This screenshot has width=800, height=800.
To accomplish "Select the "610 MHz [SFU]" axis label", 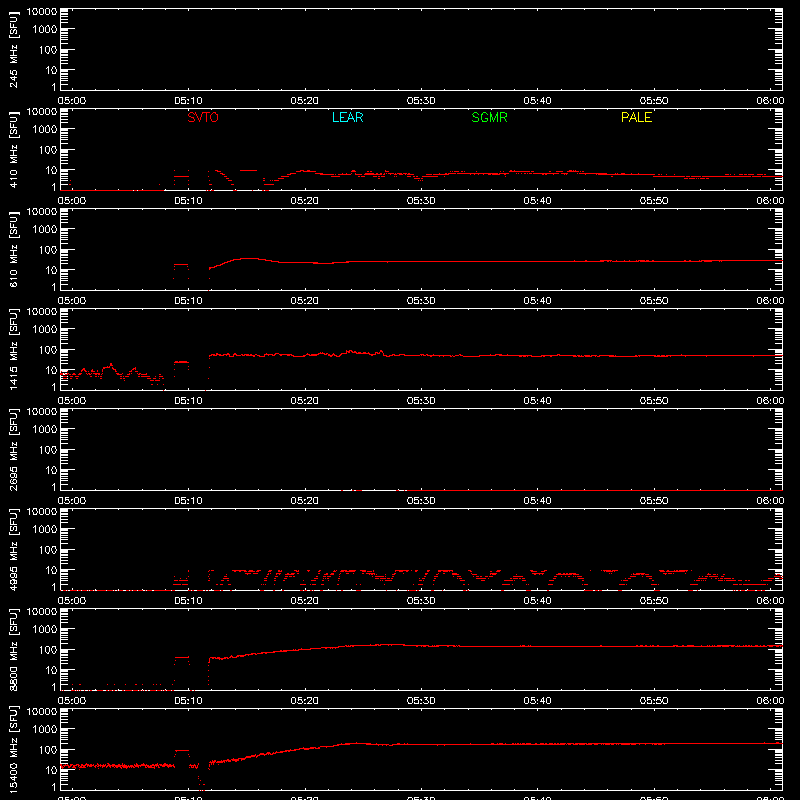I will (x=13, y=249).
